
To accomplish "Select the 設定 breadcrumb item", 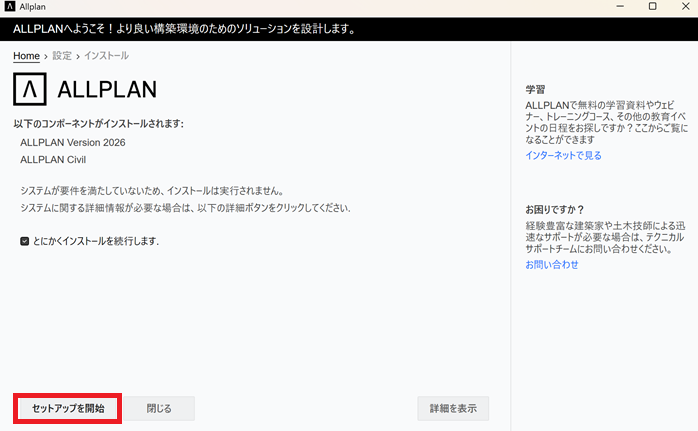I will tap(62, 56).
